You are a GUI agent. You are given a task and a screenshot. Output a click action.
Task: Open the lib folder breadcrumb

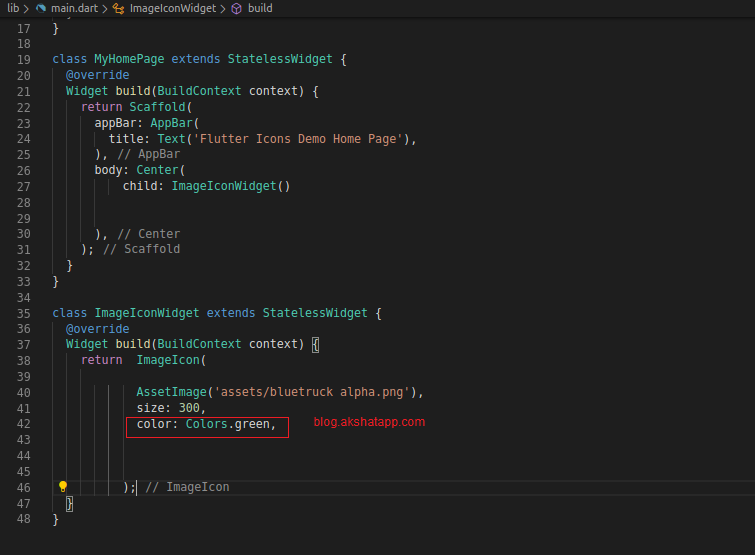pyautogui.click(x=13, y=8)
